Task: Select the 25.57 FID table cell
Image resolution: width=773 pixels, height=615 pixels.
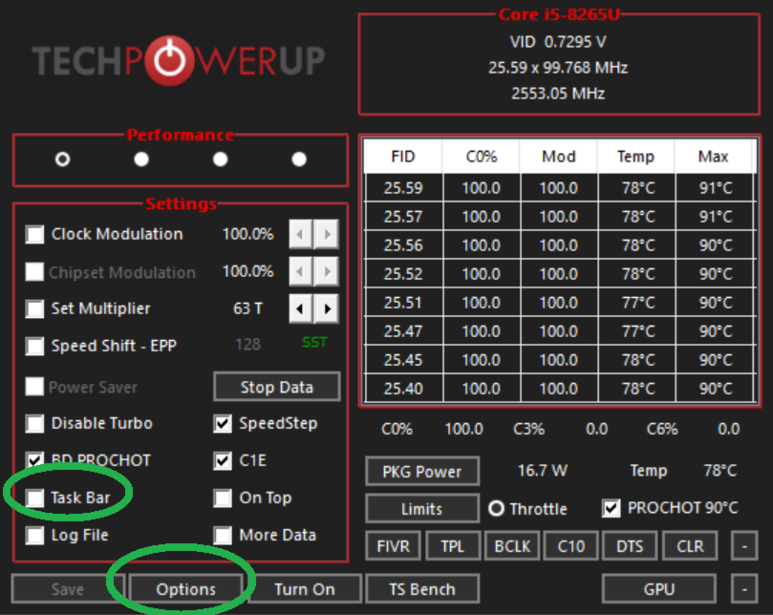Action: pos(403,216)
